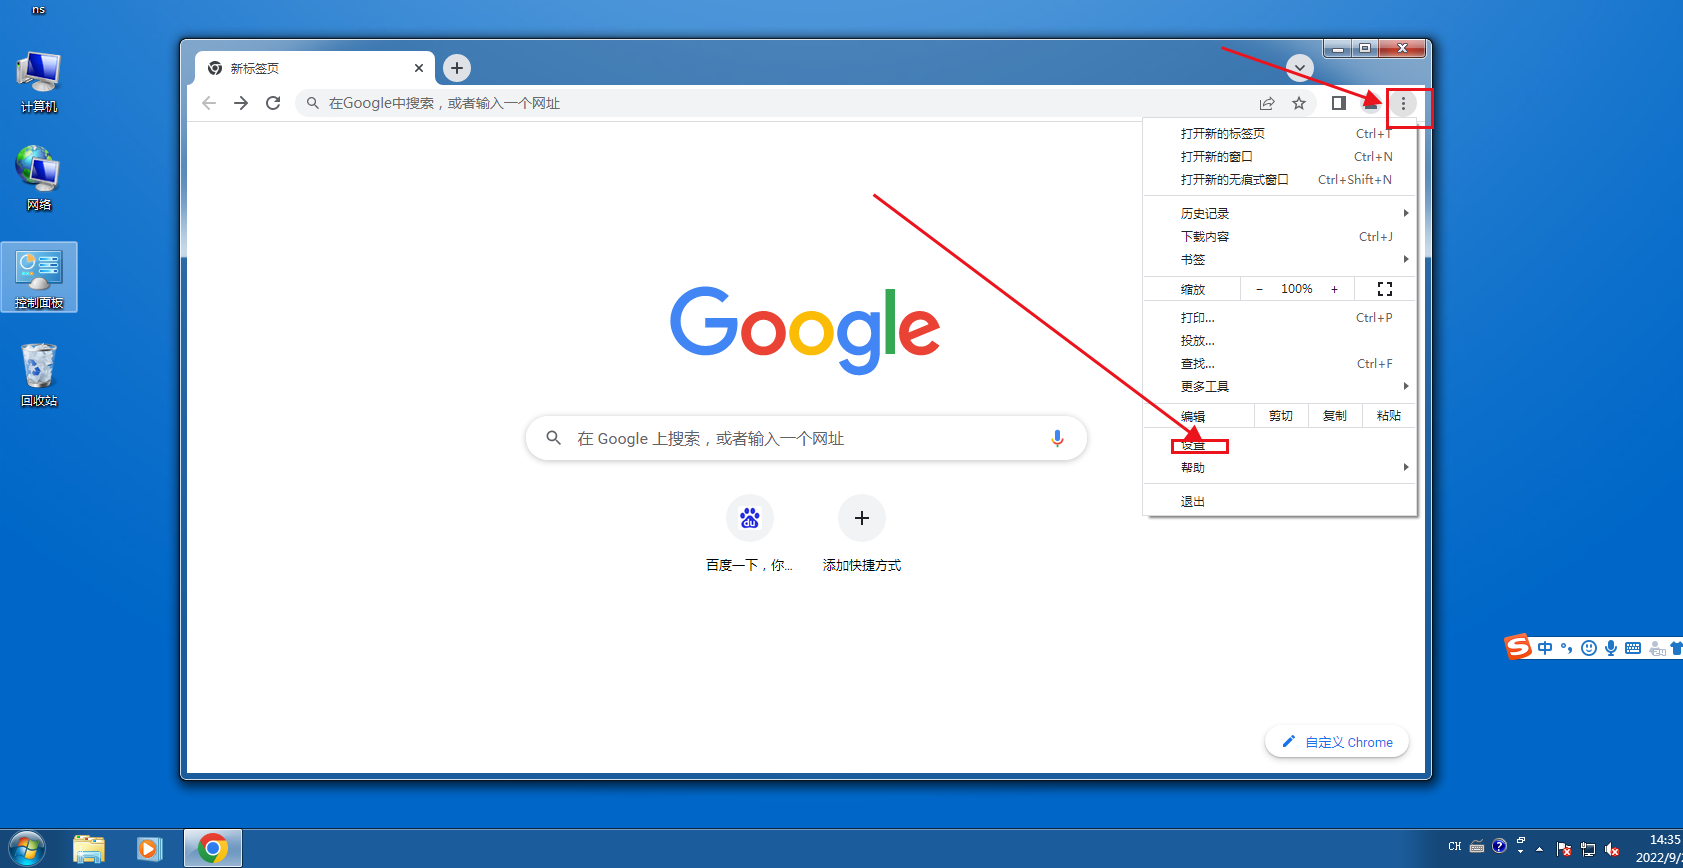The width and height of the screenshot is (1683, 868).
Task: Select 打开新的标签页 menu item
Action: tap(1280, 133)
